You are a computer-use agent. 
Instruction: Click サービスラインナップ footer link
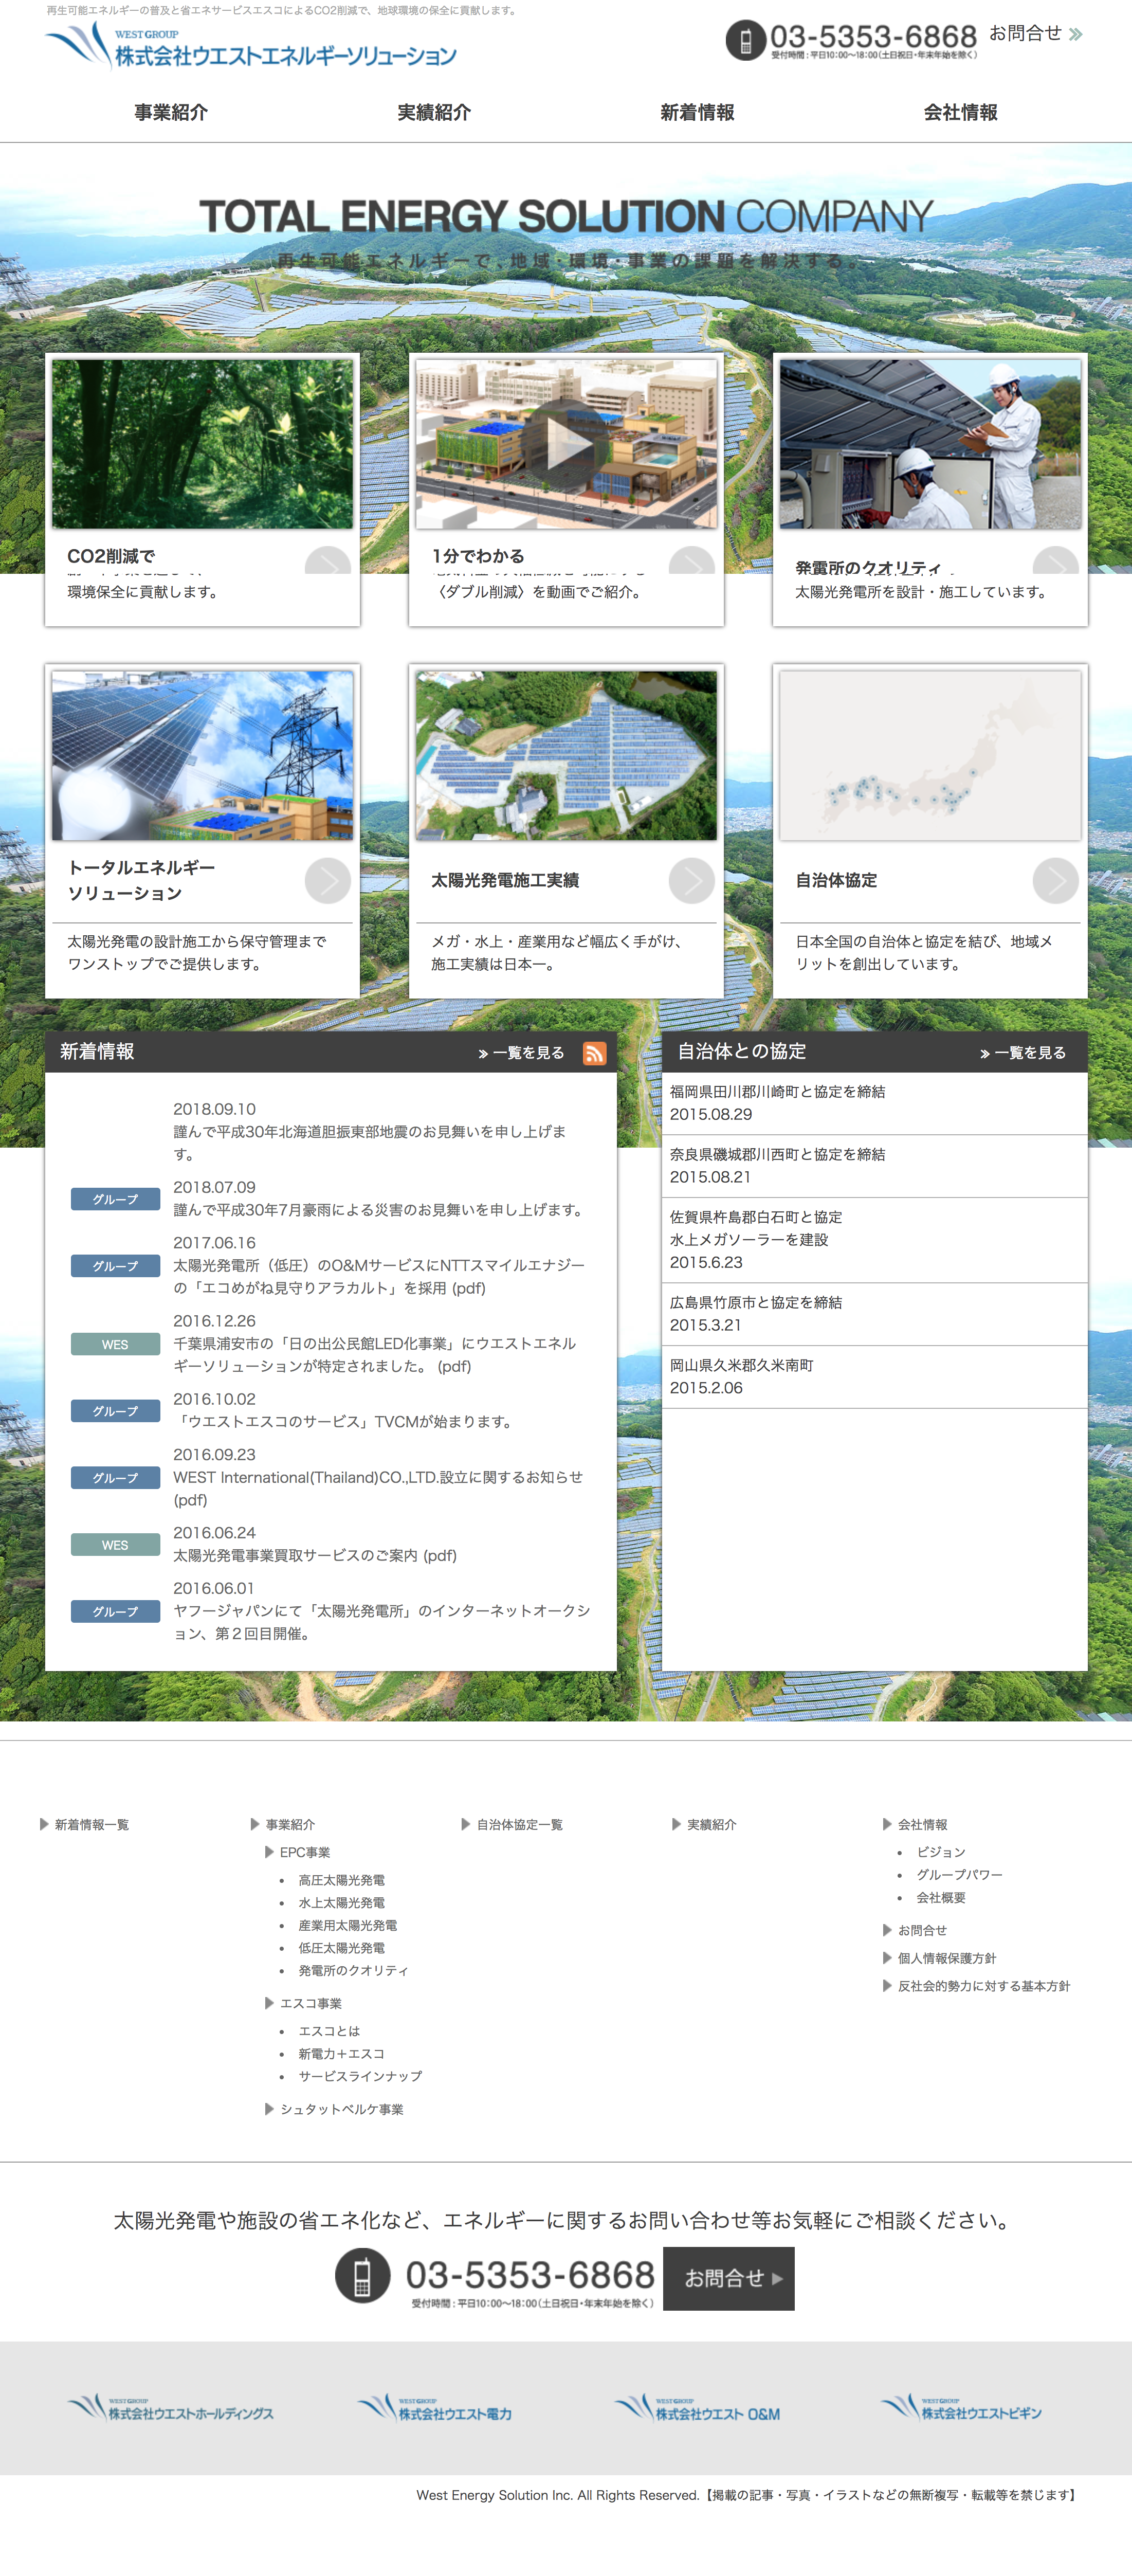360,2077
